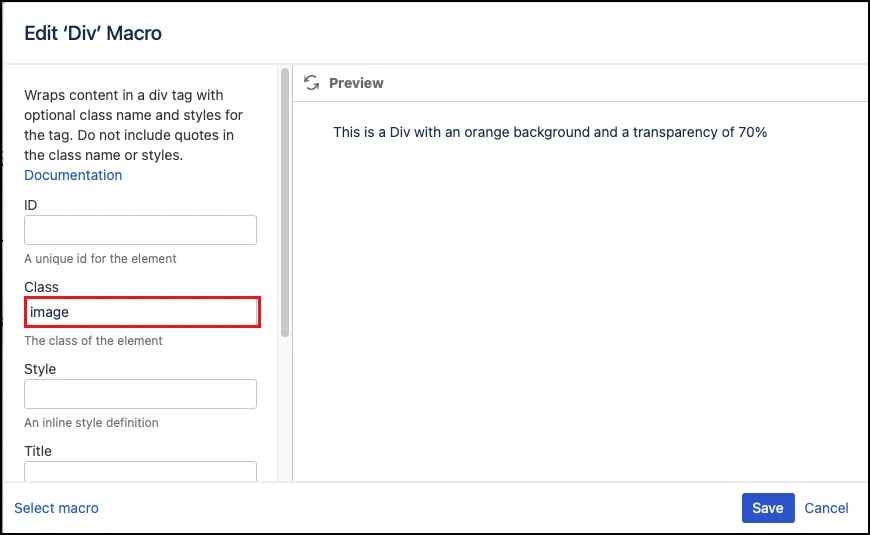Click 'A unique id for the element' hint
The width and height of the screenshot is (870, 535).
tap(100, 259)
